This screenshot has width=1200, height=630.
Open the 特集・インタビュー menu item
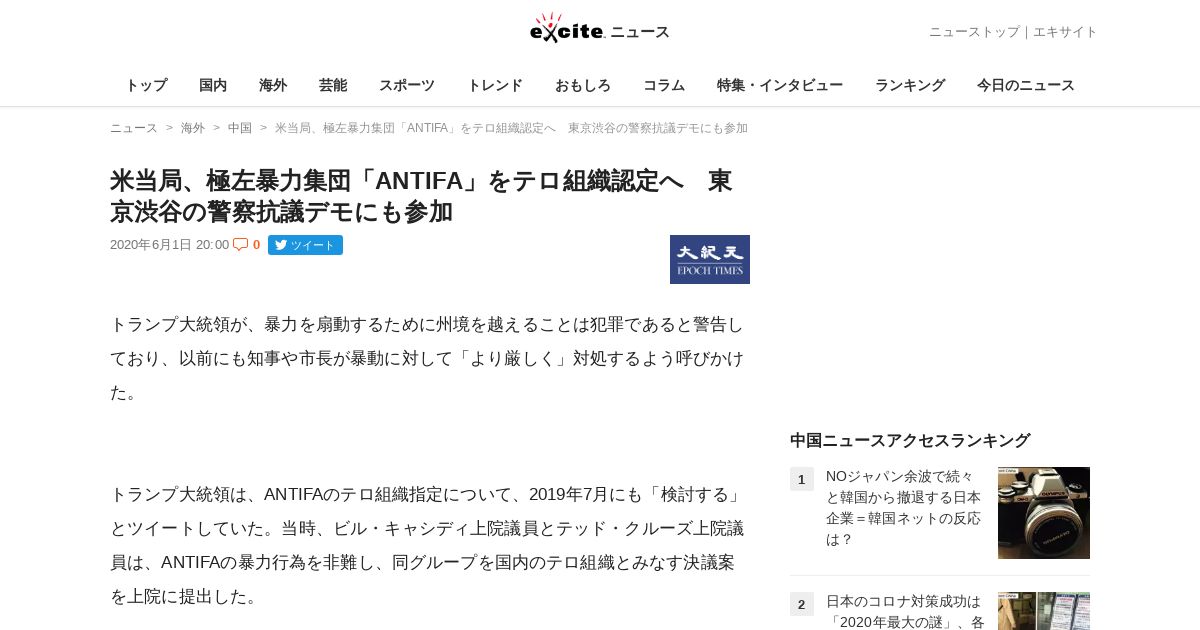coord(780,85)
